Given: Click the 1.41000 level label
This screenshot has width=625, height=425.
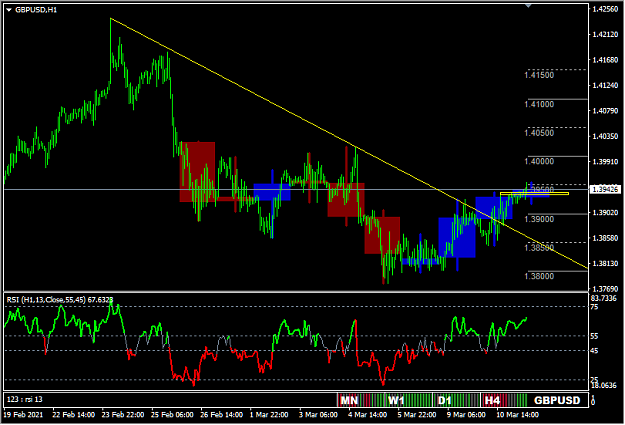Looking at the screenshot, I should [x=539, y=104].
